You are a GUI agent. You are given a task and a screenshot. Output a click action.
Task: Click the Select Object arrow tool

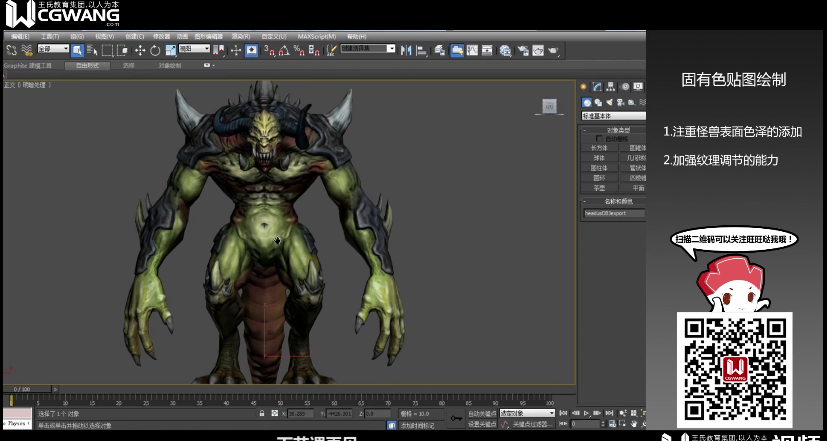[78, 49]
